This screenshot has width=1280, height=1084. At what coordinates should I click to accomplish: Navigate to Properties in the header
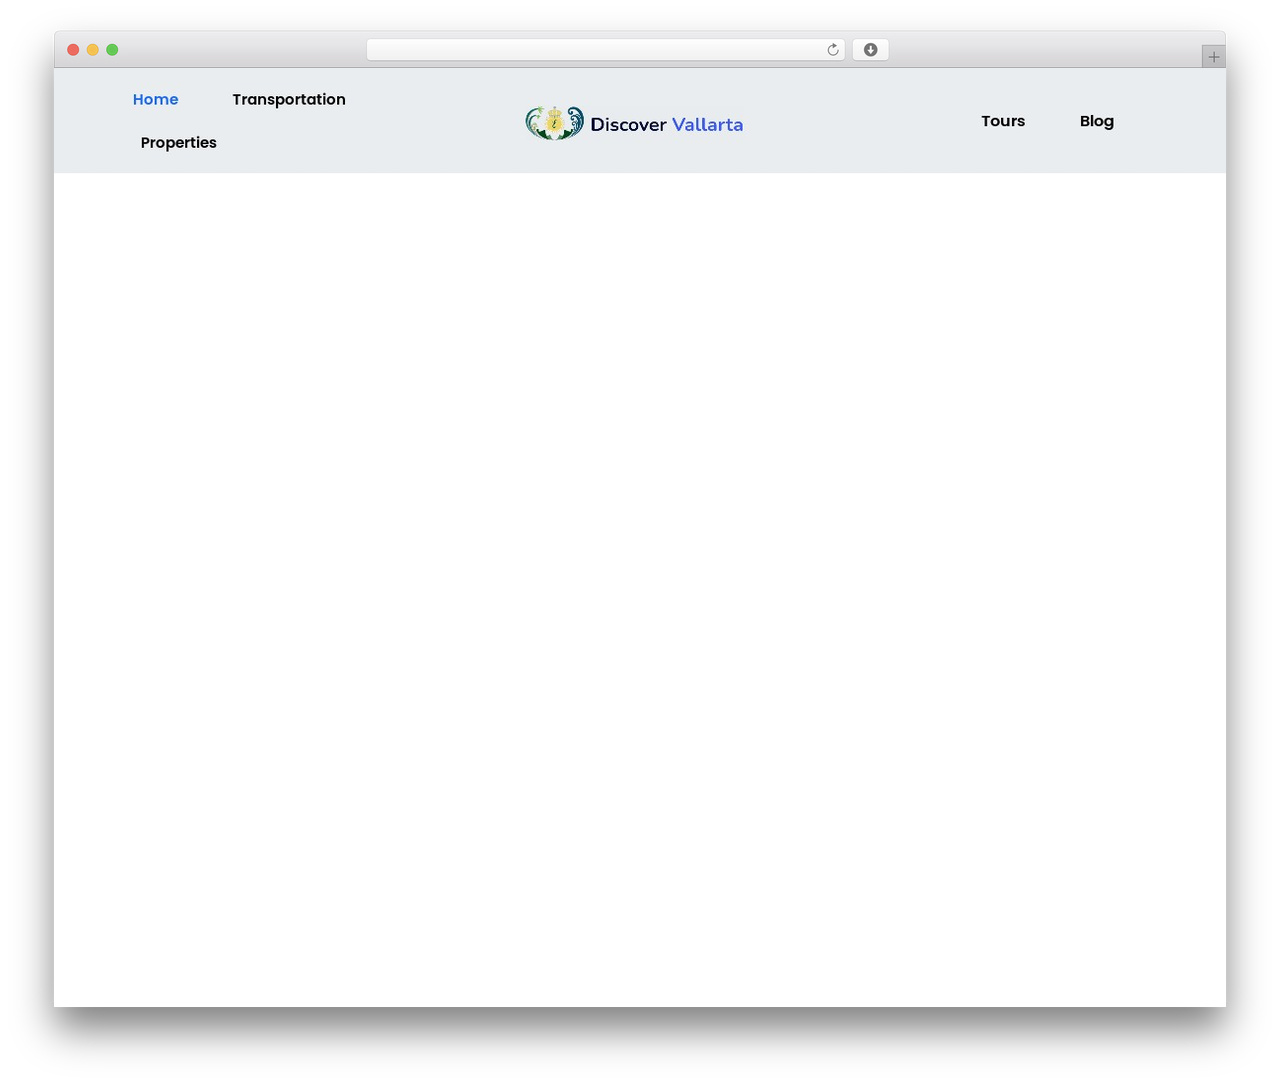point(178,142)
